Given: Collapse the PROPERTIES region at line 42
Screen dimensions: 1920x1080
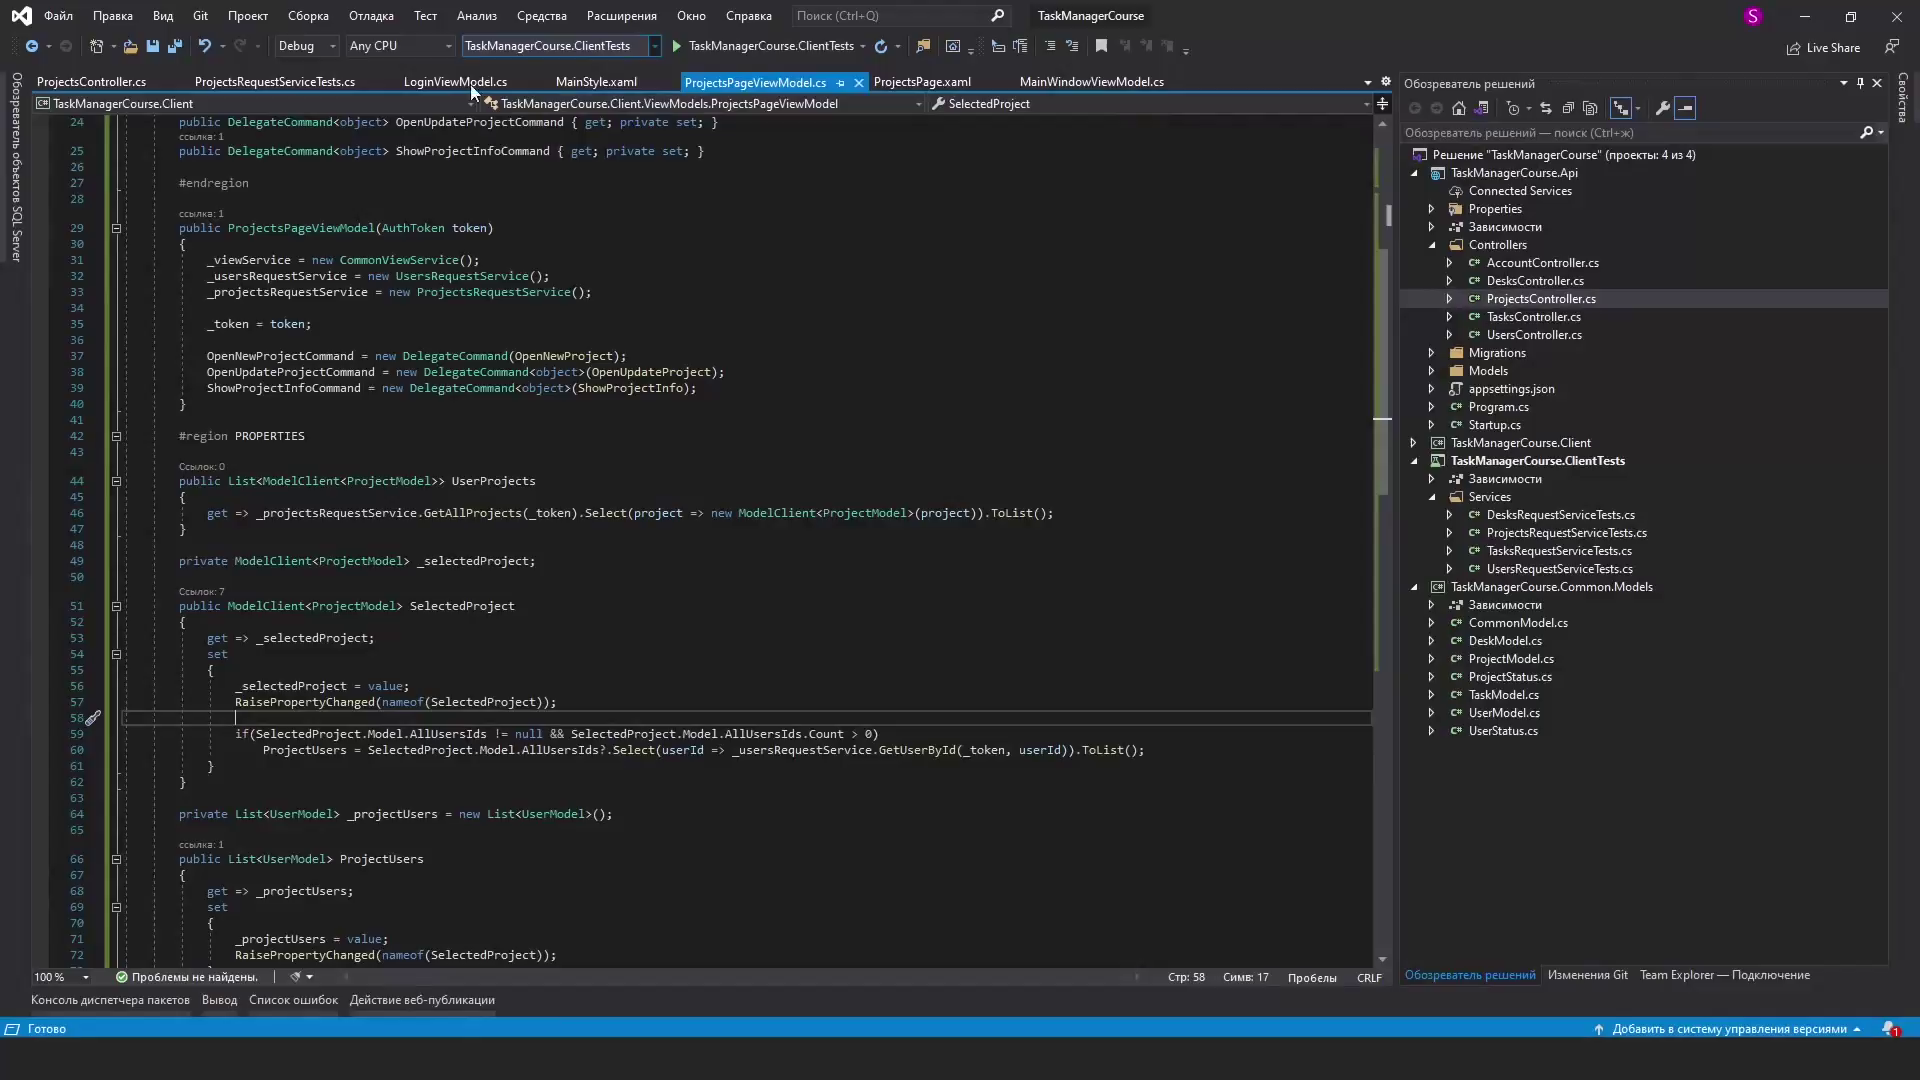Looking at the screenshot, I should tap(116, 436).
